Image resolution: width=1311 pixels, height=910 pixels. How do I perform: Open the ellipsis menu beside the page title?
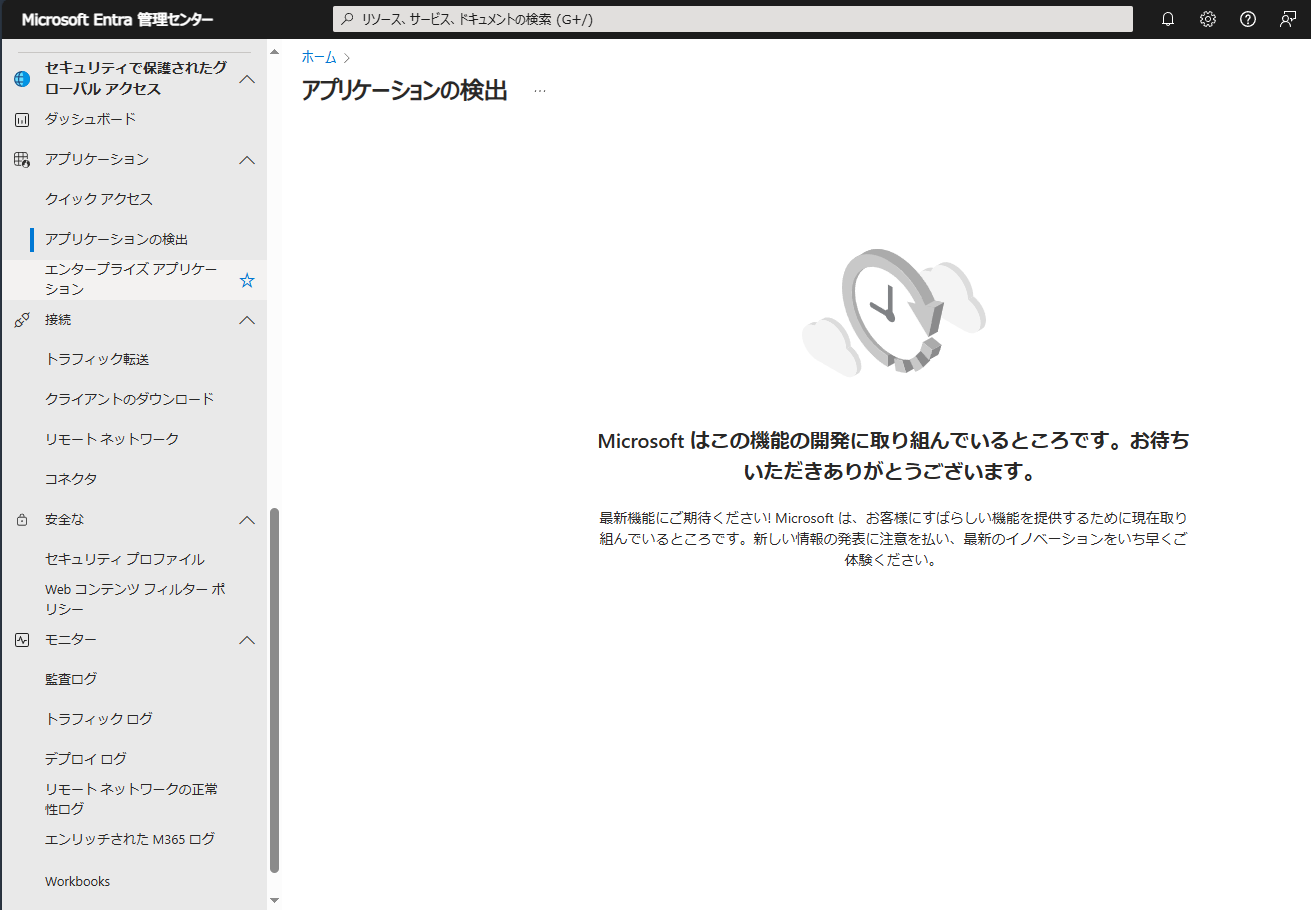pos(540,91)
